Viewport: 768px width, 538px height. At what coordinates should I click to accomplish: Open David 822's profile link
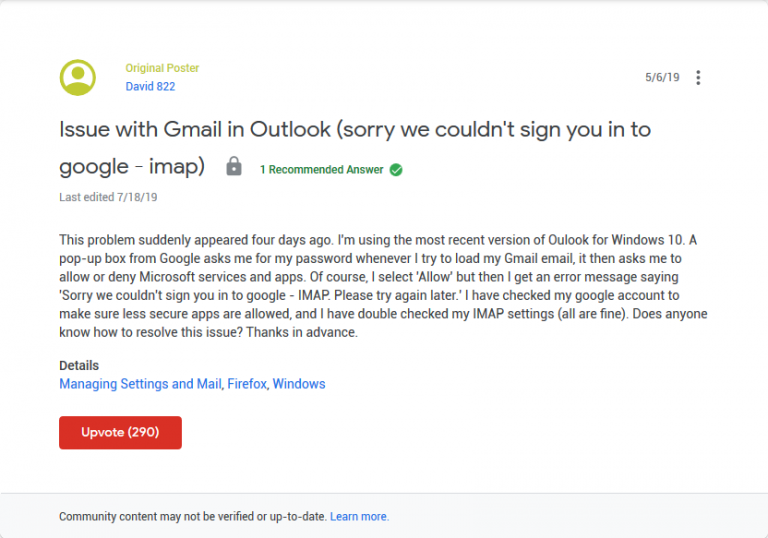click(150, 87)
